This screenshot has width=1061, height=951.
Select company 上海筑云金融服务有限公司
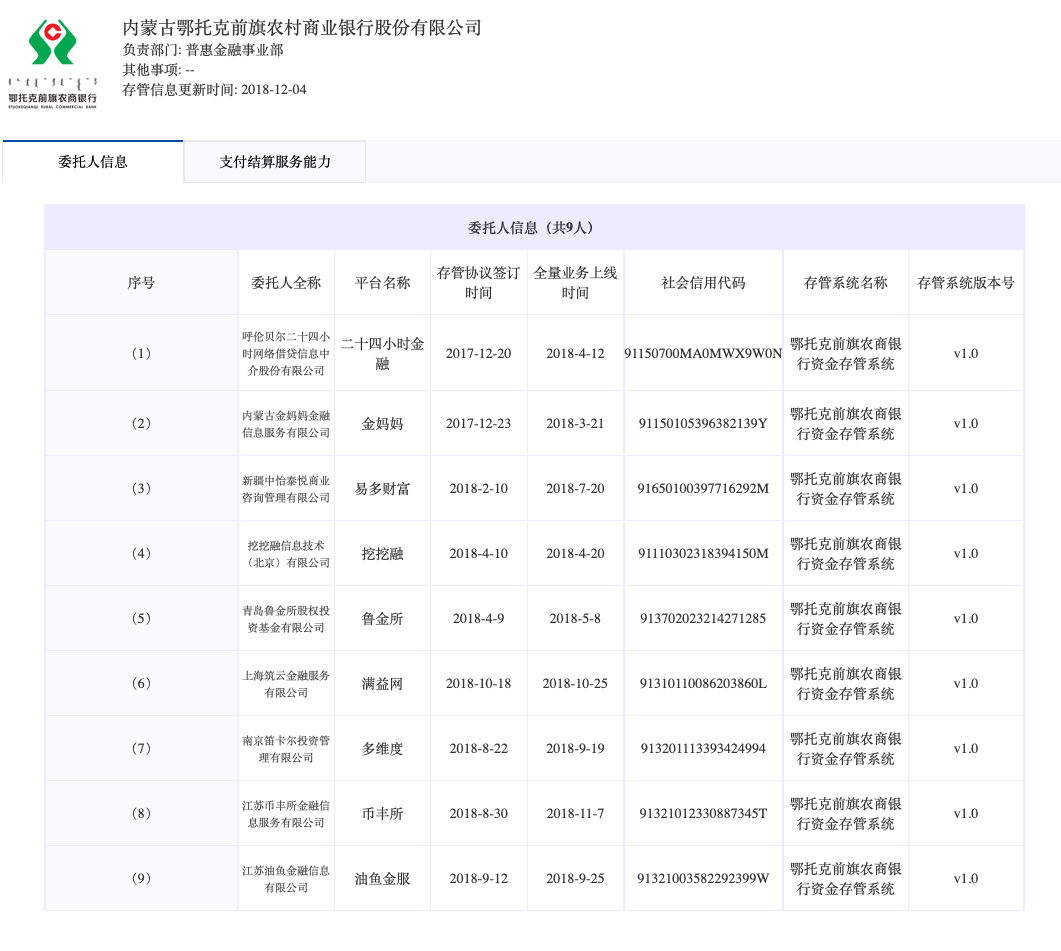point(286,684)
